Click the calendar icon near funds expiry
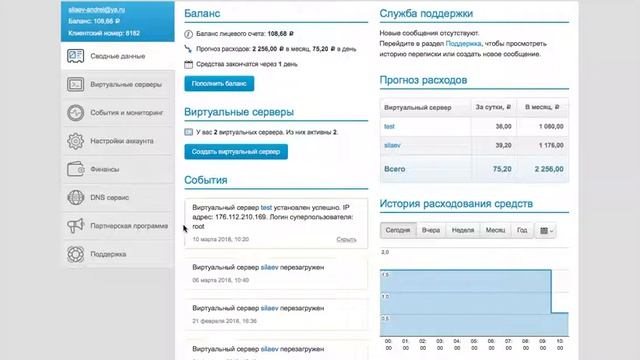640x360 pixels. (188, 64)
